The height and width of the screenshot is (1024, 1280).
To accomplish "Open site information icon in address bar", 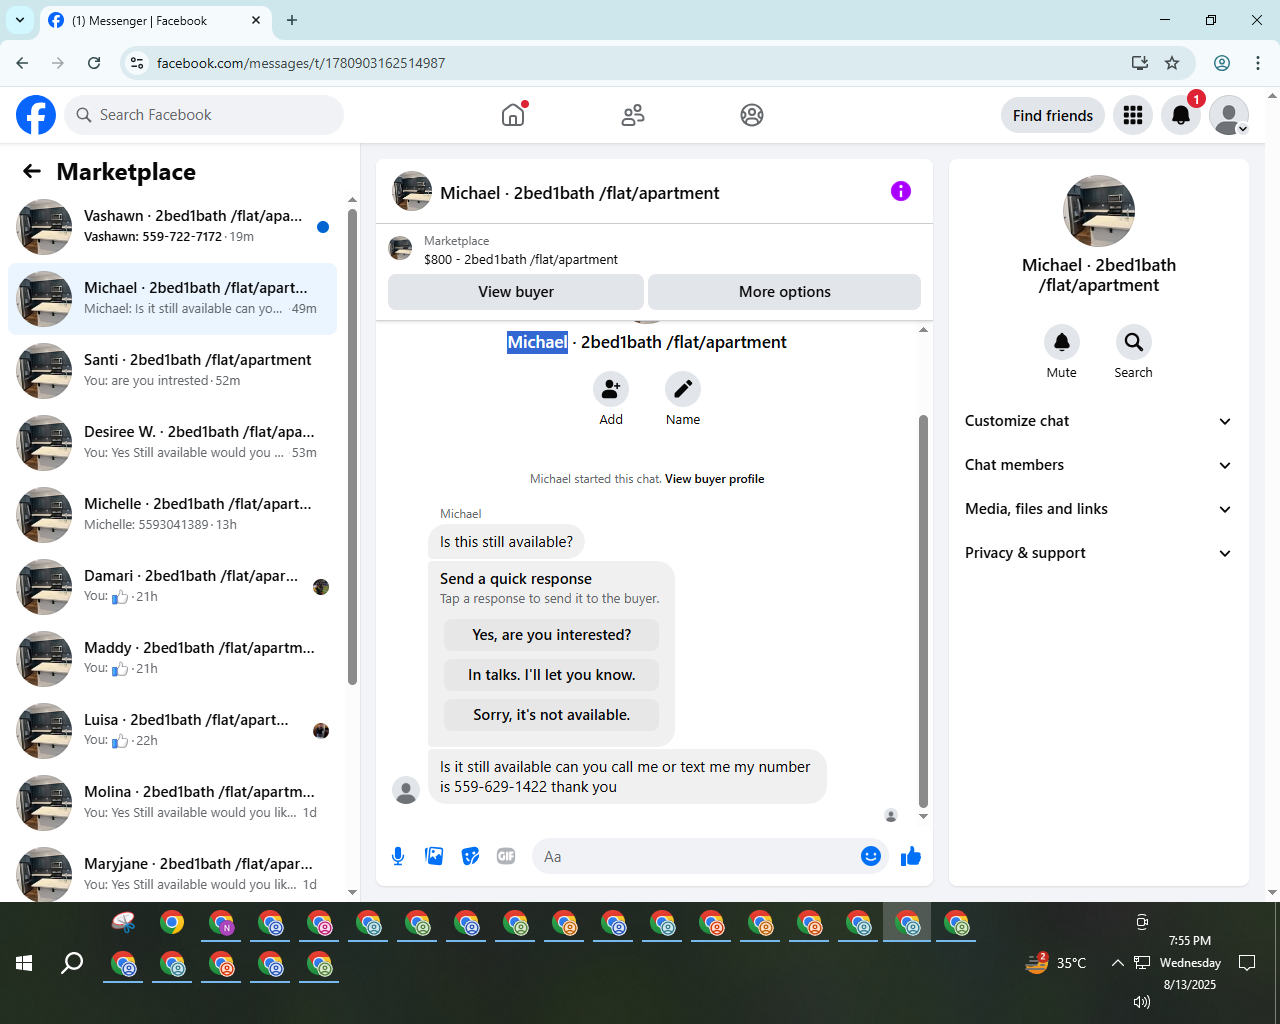I will (138, 63).
